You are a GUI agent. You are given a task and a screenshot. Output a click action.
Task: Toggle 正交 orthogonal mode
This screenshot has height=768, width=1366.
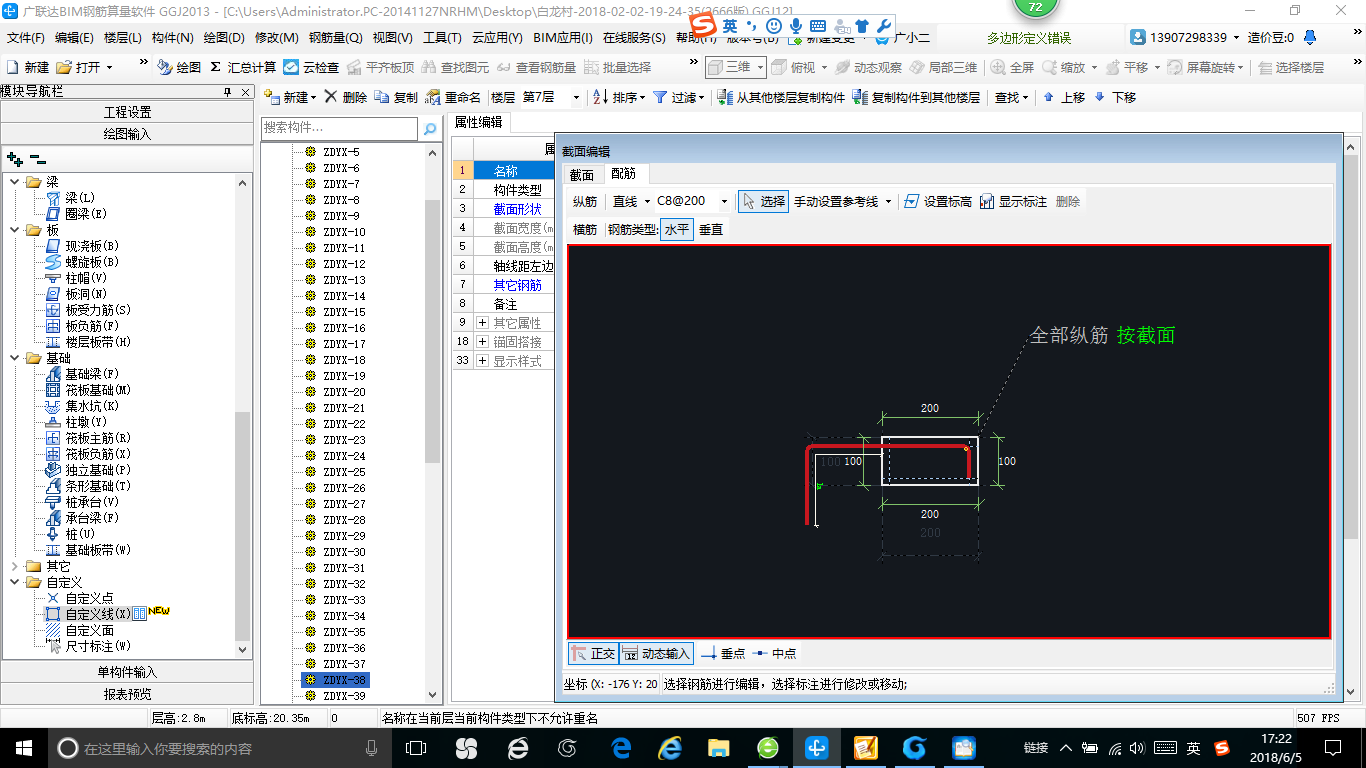pyautogui.click(x=593, y=653)
